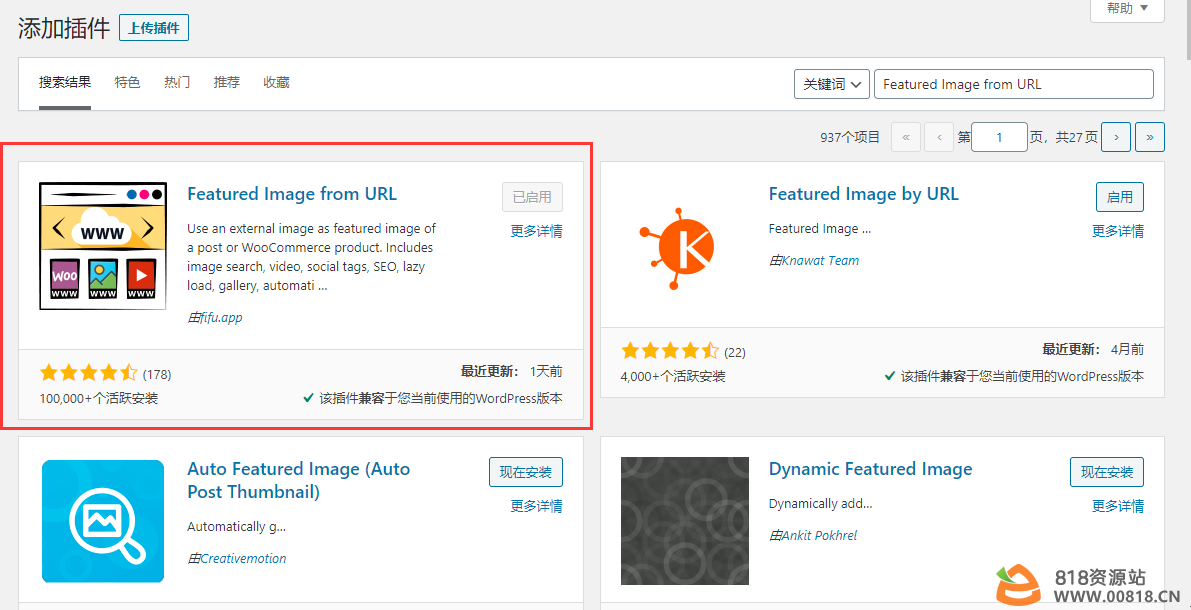Click the 最近更新: 4月前 text
This screenshot has width=1191, height=610.
pos(1093,349)
